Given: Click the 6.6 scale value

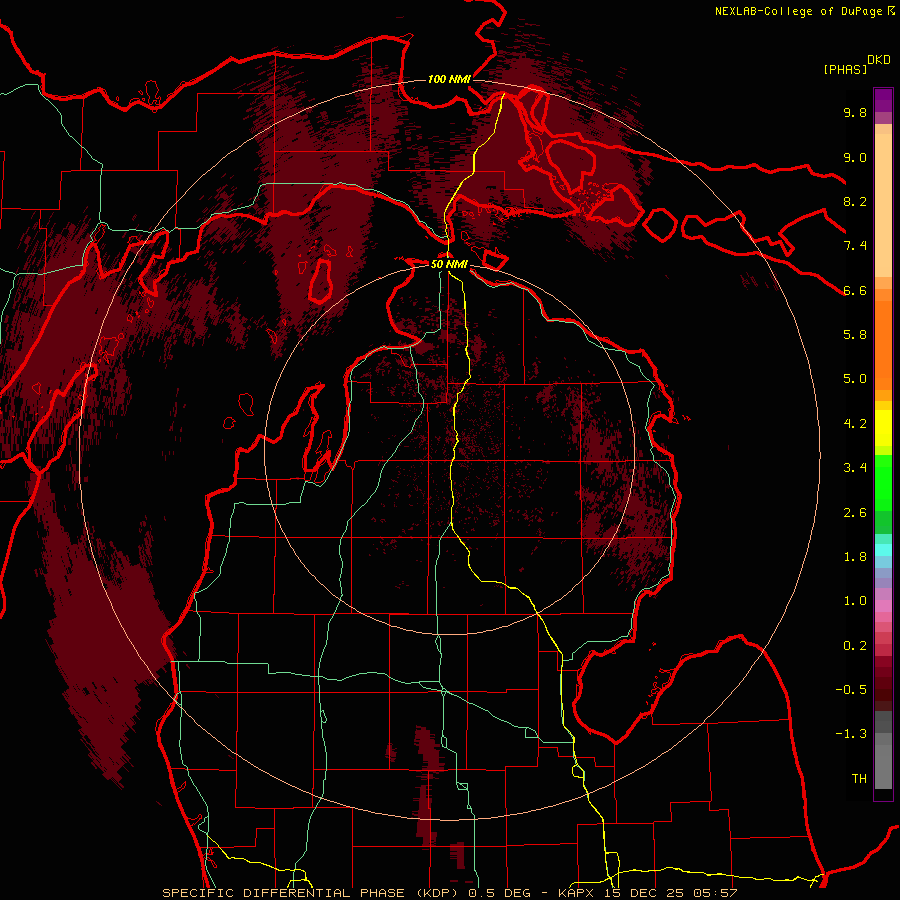Looking at the screenshot, I should coord(855,290).
